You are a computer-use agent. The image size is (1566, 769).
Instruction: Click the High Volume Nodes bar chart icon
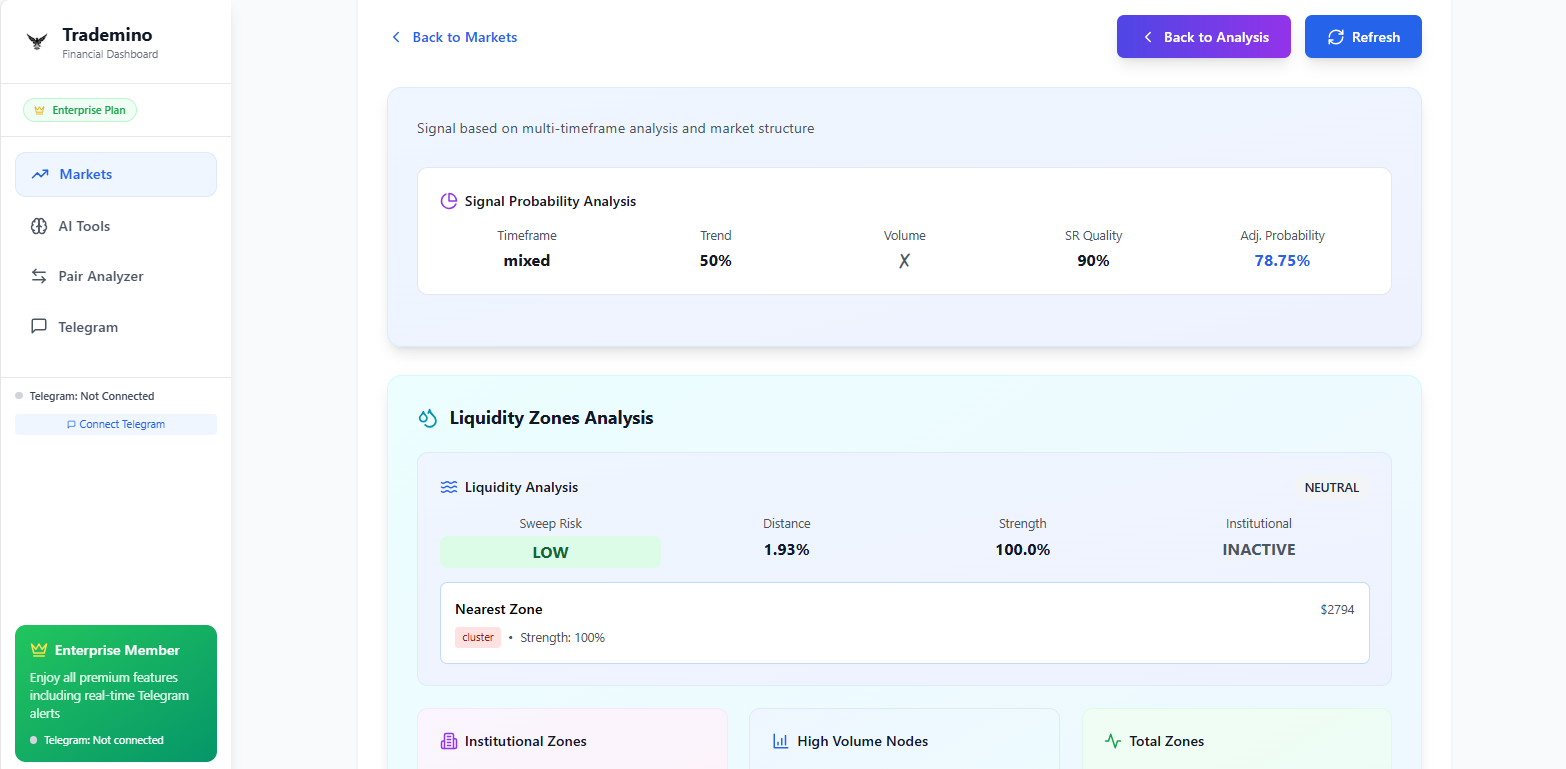[779, 741]
